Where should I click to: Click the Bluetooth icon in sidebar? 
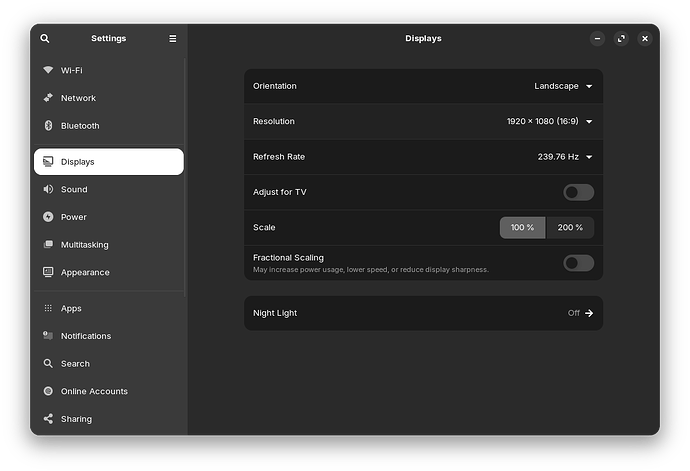click(48, 125)
